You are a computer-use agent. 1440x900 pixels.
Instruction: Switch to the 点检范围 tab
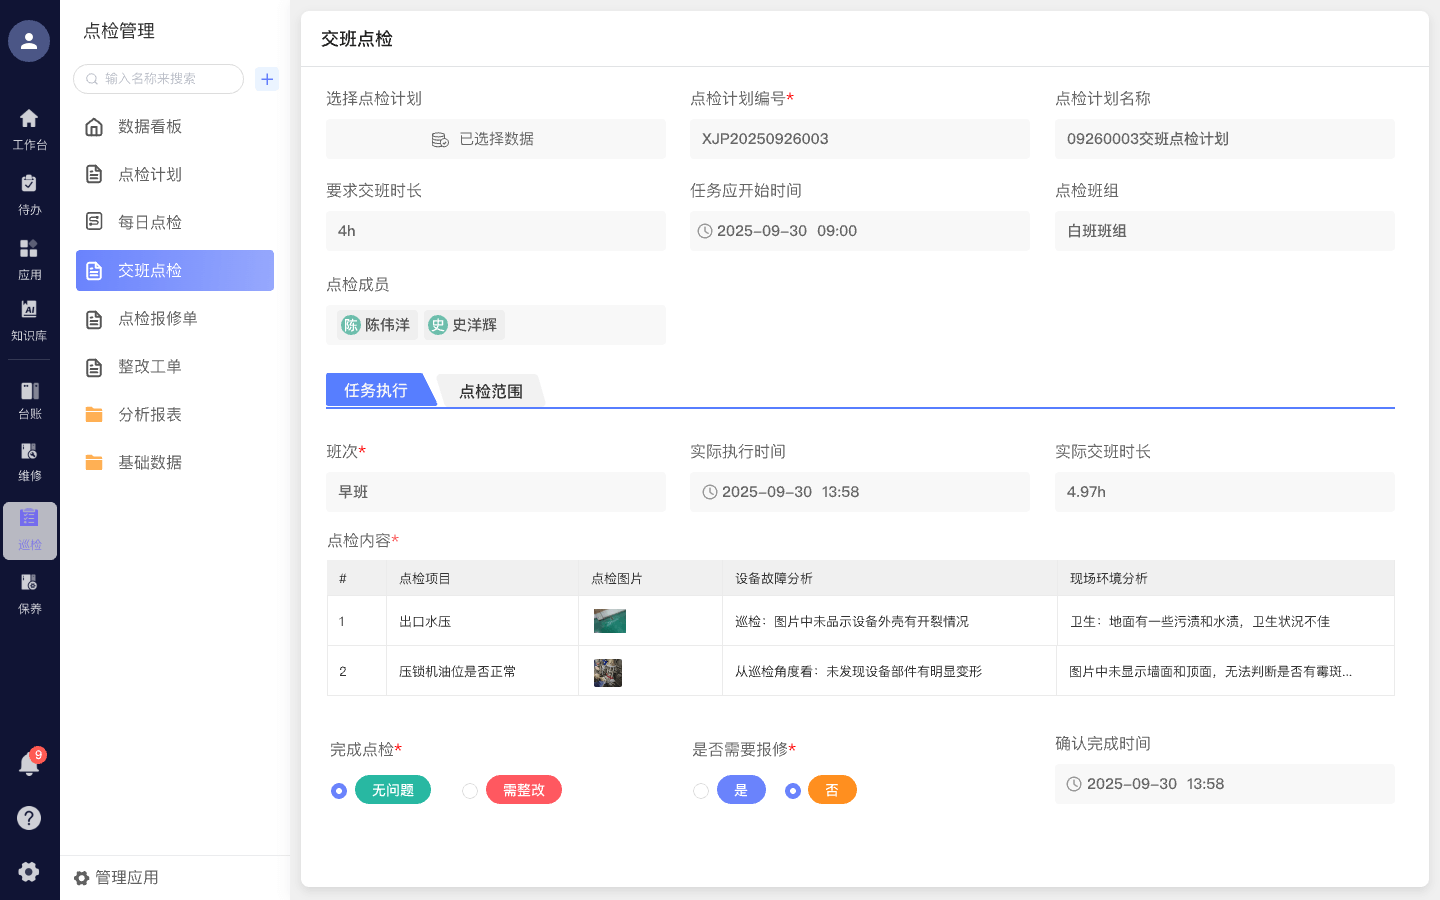point(490,390)
